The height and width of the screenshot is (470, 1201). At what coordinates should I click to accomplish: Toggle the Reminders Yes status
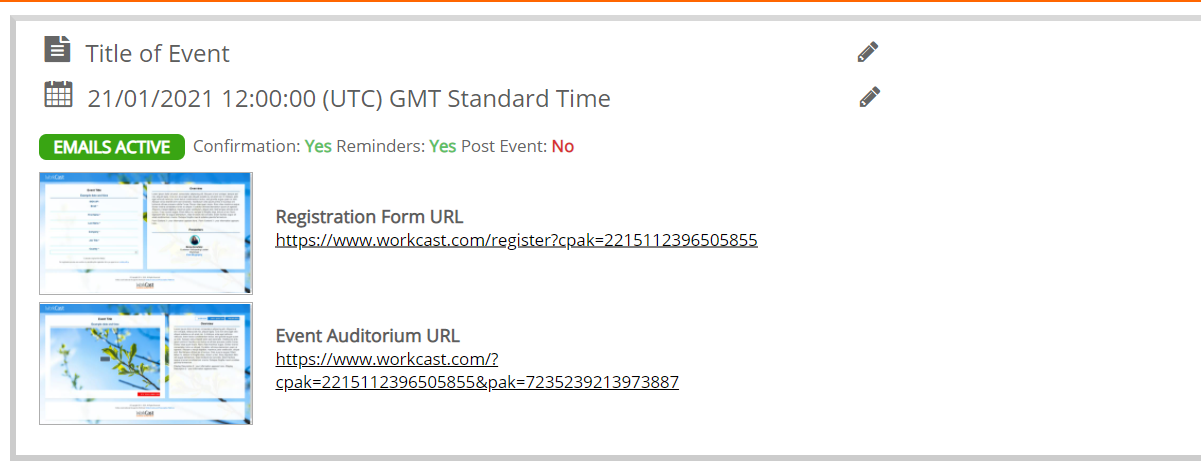point(443,146)
